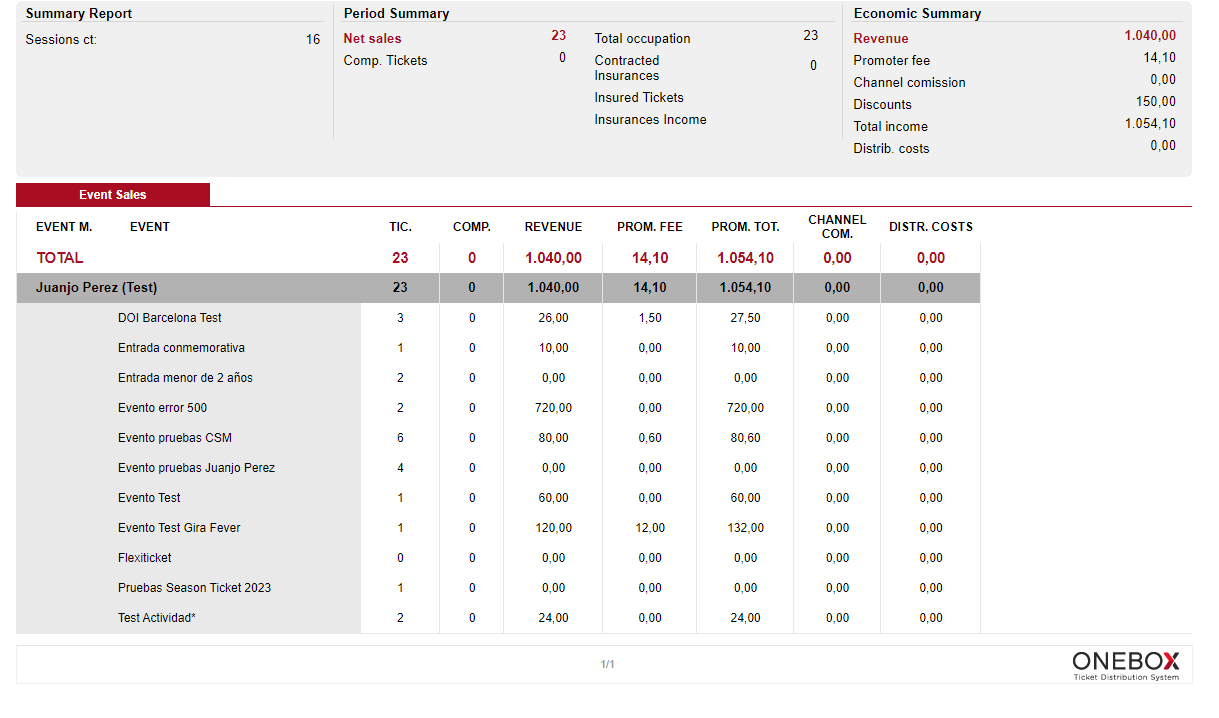Open the Evento pruebas CSM event
1219x718 pixels.
[175, 438]
